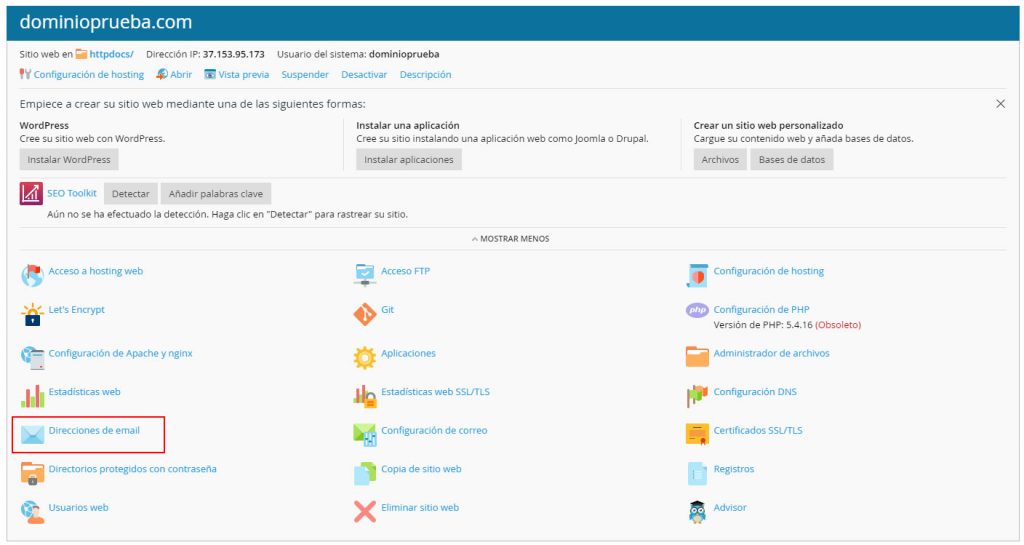Collapse the section with Mostrar Menos

[511, 239]
